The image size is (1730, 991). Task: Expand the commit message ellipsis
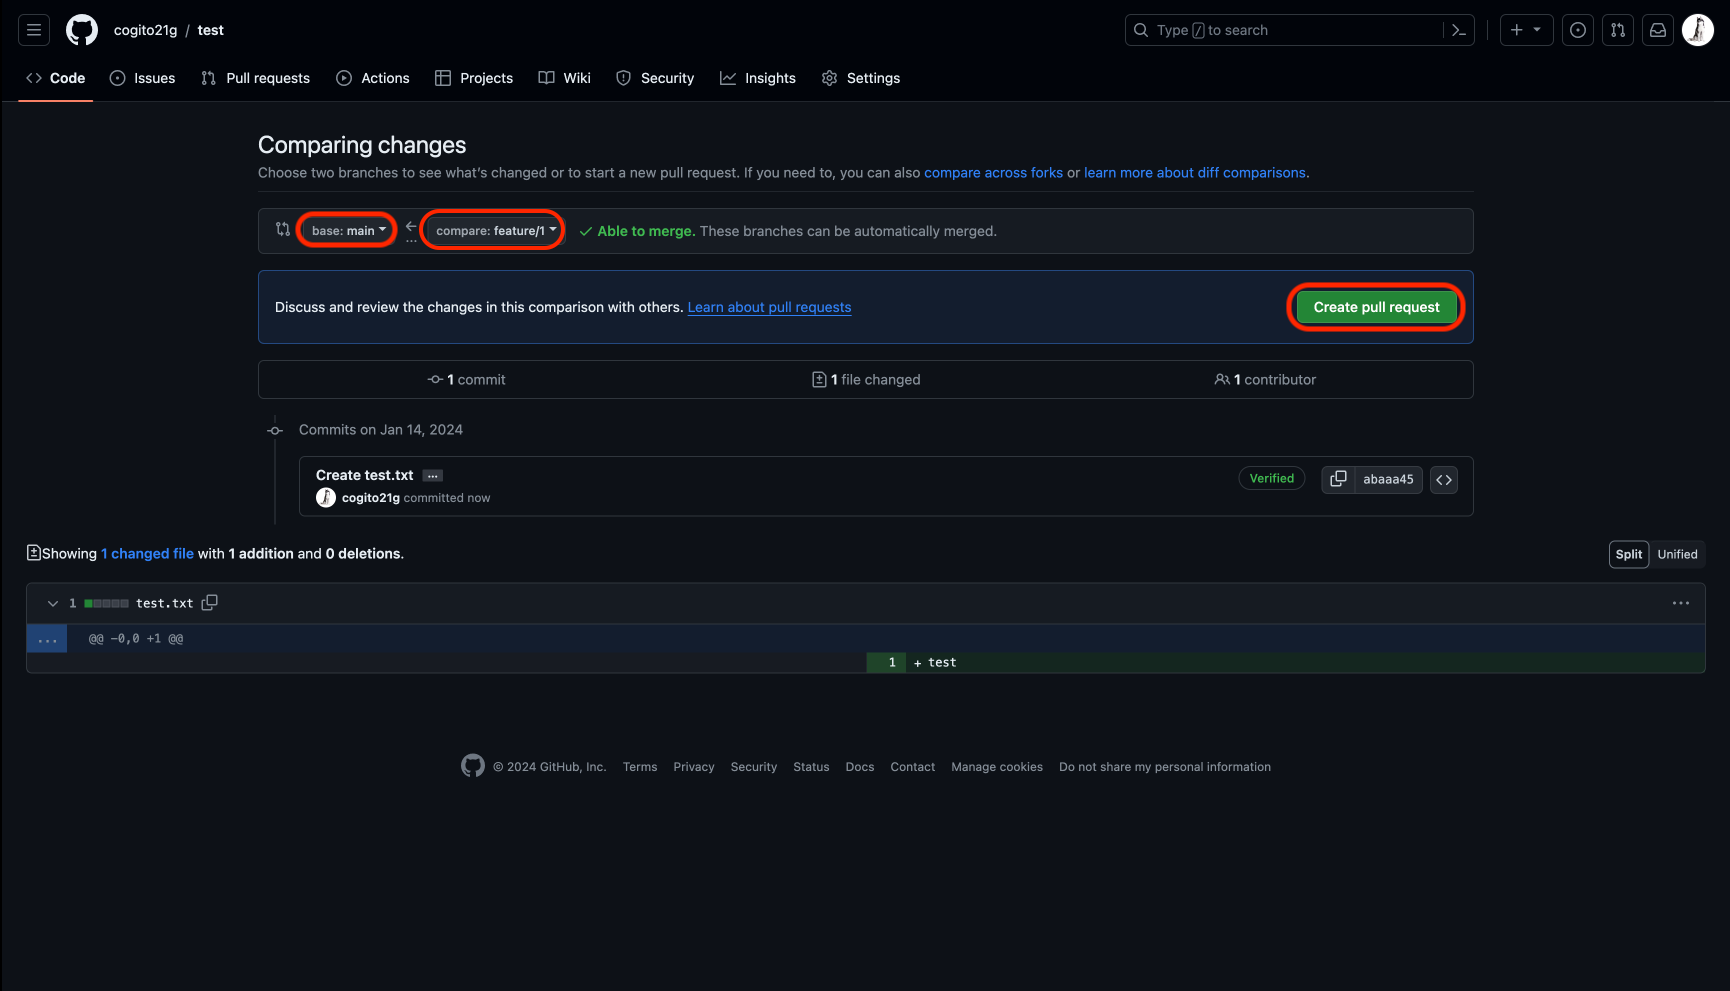[x=433, y=476]
